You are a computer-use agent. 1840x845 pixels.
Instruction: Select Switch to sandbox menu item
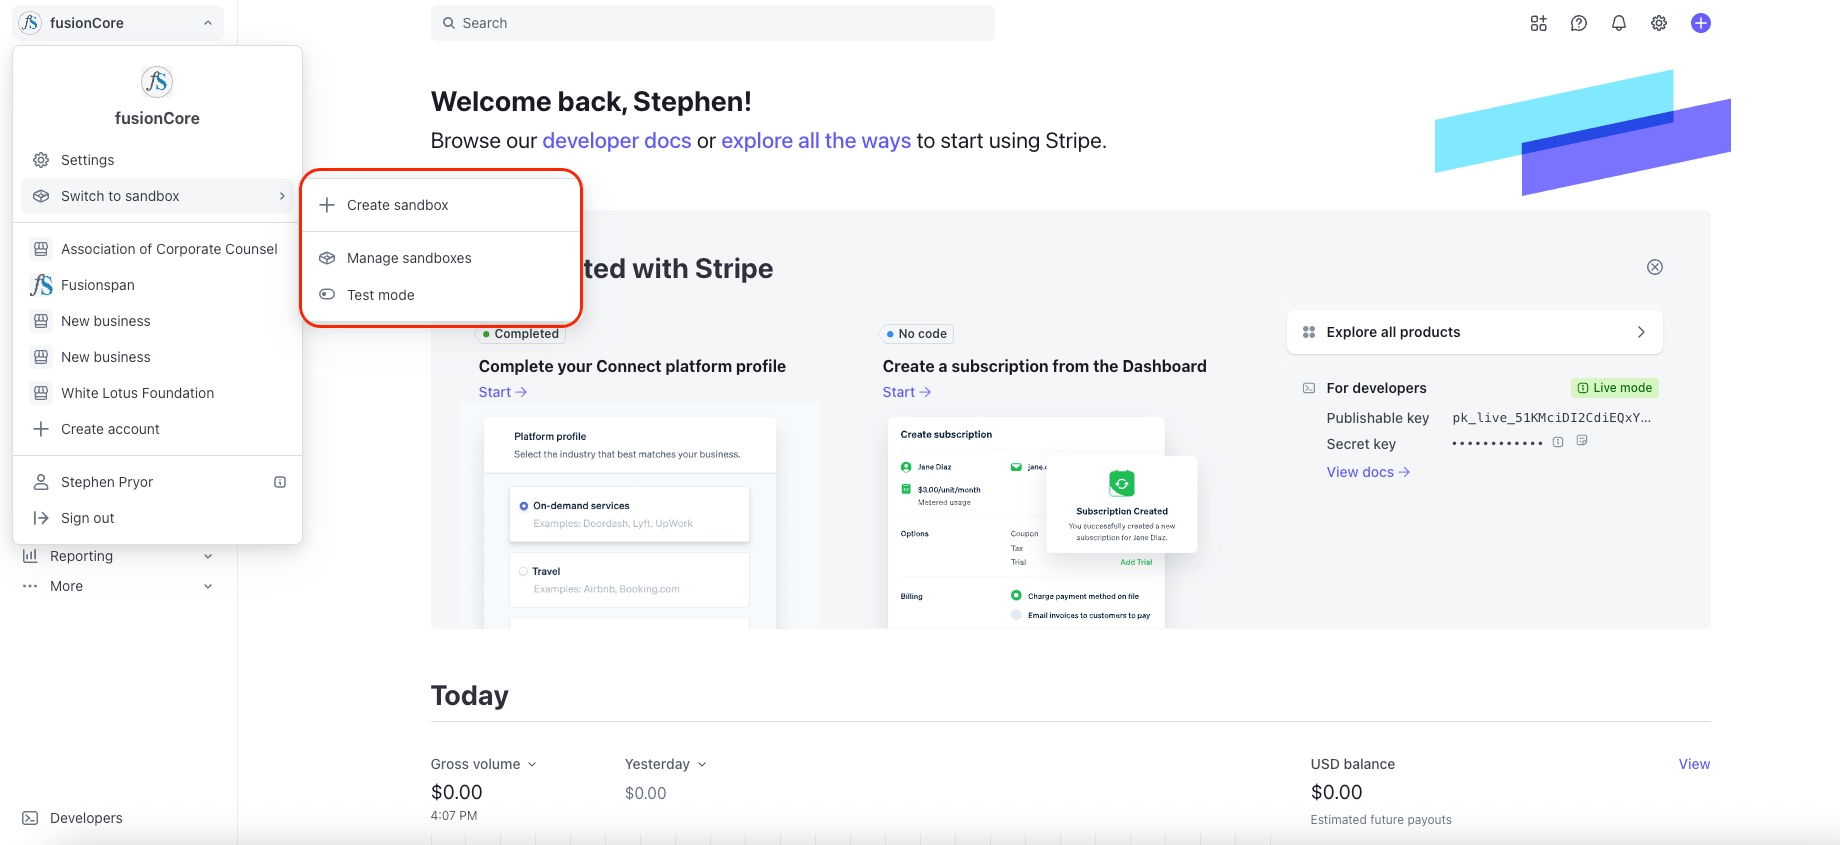click(x=157, y=196)
